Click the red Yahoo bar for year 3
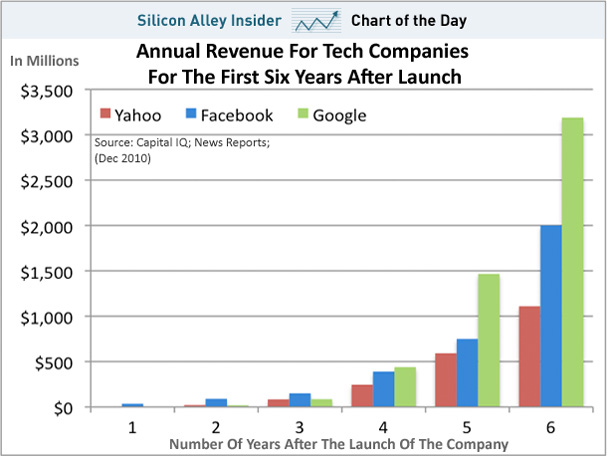This screenshot has width=607, height=456. [279, 403]
